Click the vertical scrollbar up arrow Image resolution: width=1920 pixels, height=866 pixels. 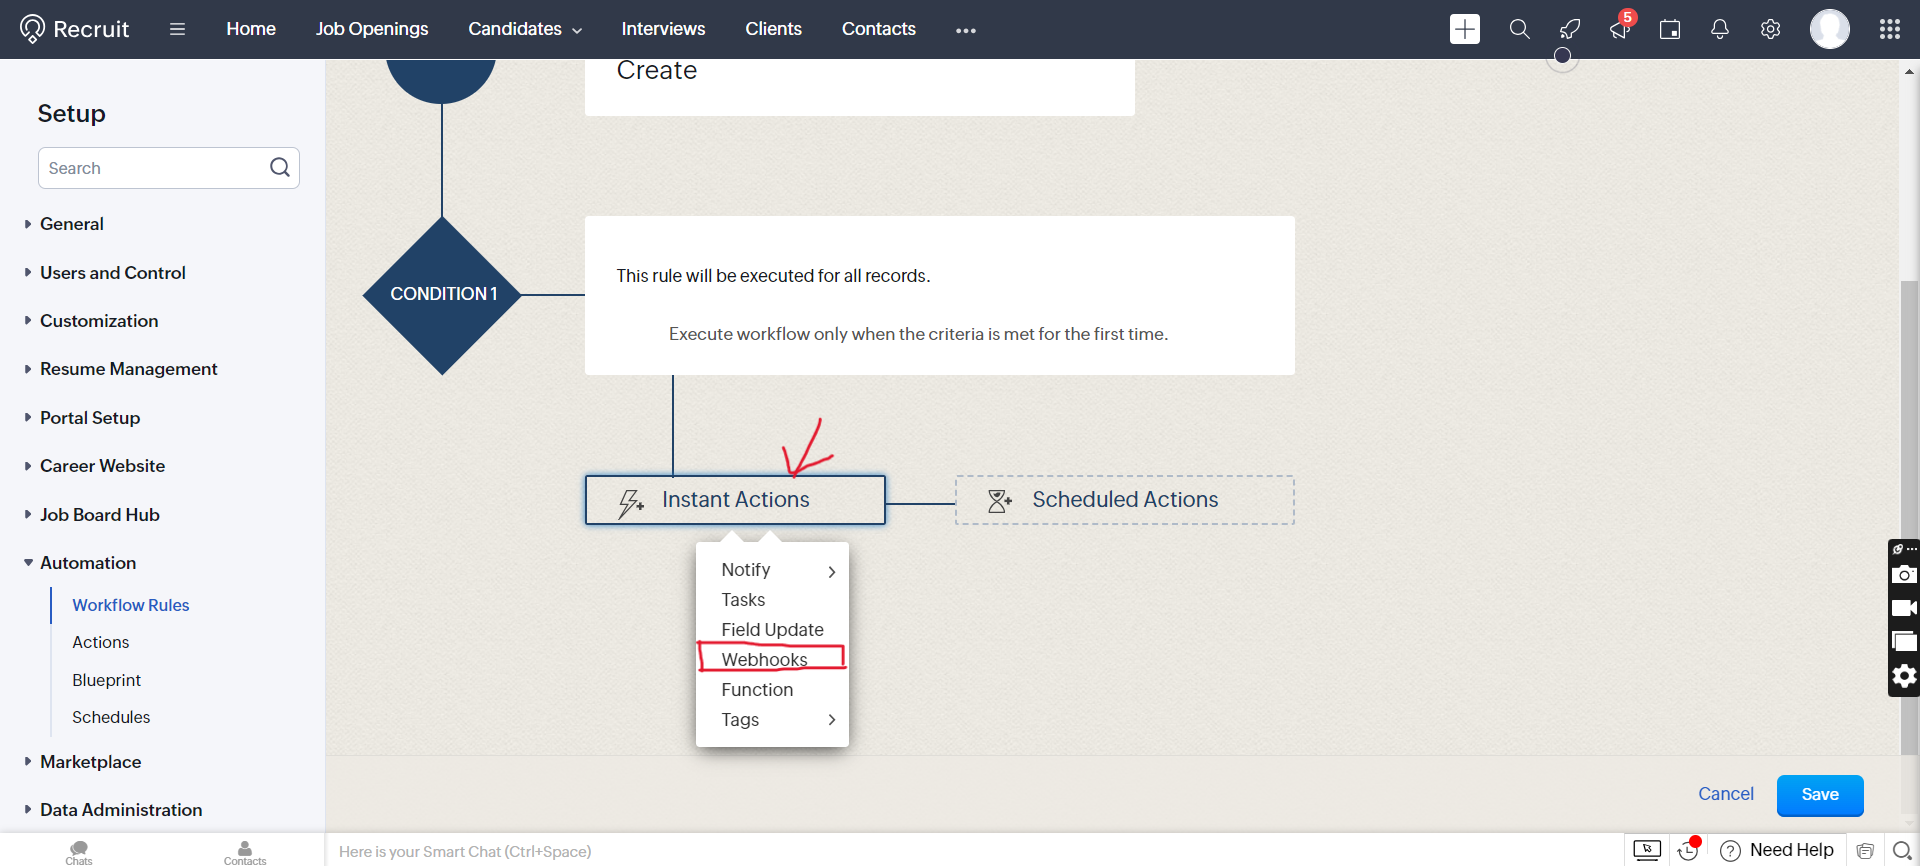[x=1909, y=72]
